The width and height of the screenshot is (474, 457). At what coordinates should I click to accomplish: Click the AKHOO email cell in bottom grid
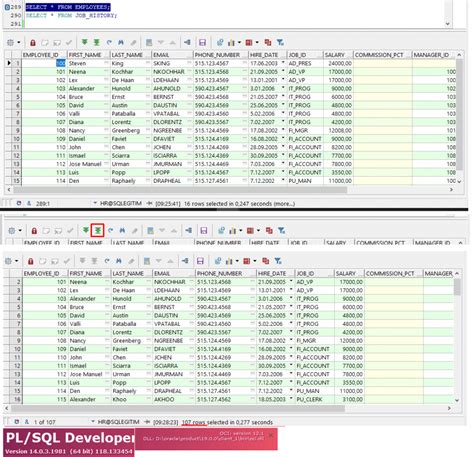click(x=174, y=399)
